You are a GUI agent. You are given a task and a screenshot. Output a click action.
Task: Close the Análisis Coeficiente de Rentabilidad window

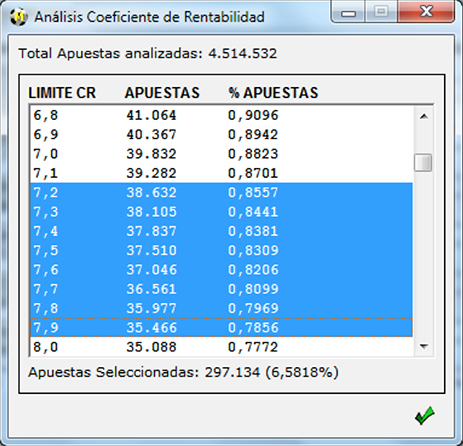click(x=426, y=12)
